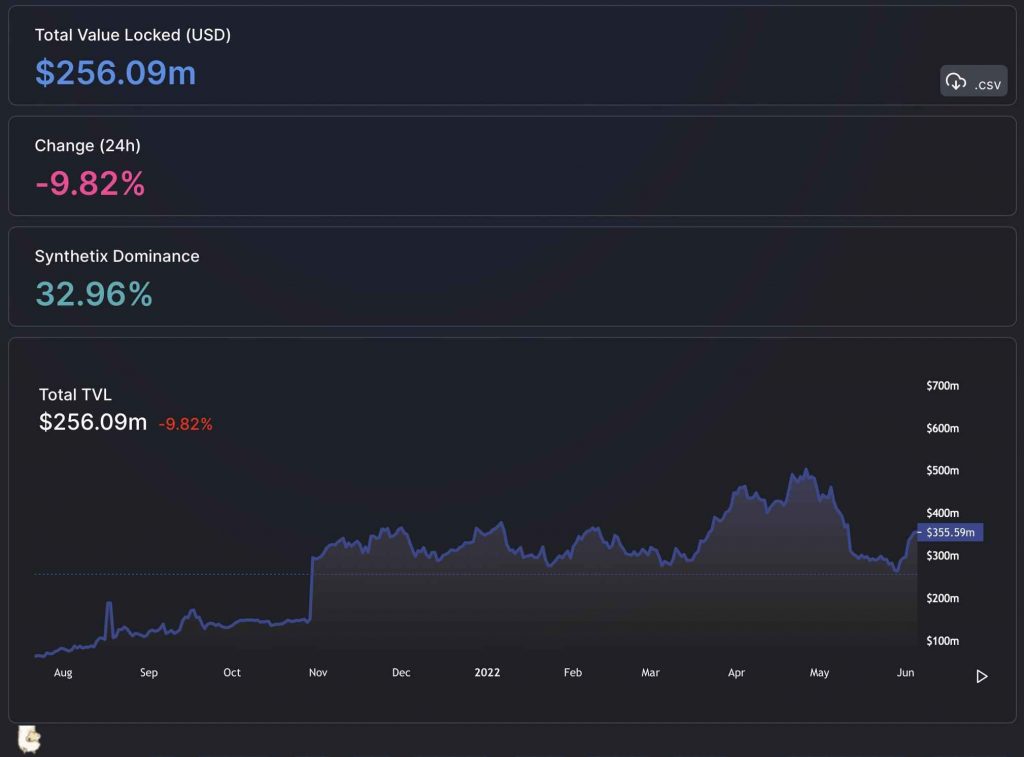1024x757 pixels.
Task: Click the highlighted $355.59m price marker
Action: (x=948, y=533)
